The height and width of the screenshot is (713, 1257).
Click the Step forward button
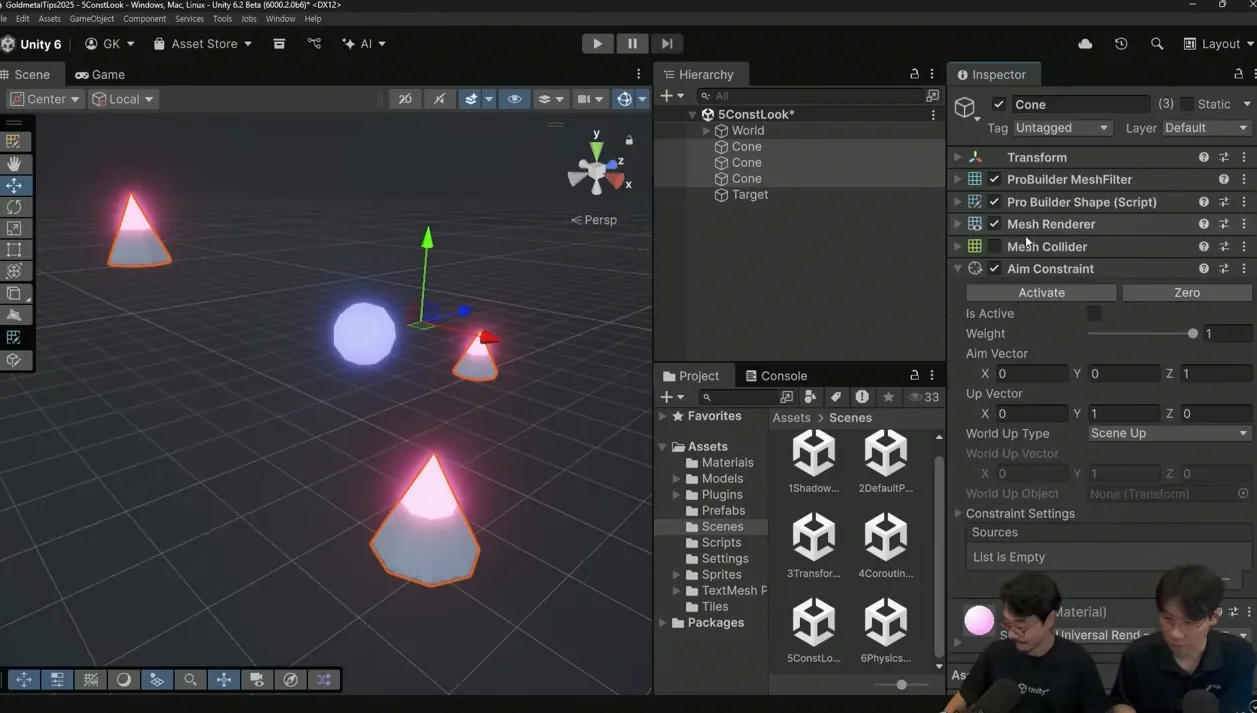coord(667,44)
